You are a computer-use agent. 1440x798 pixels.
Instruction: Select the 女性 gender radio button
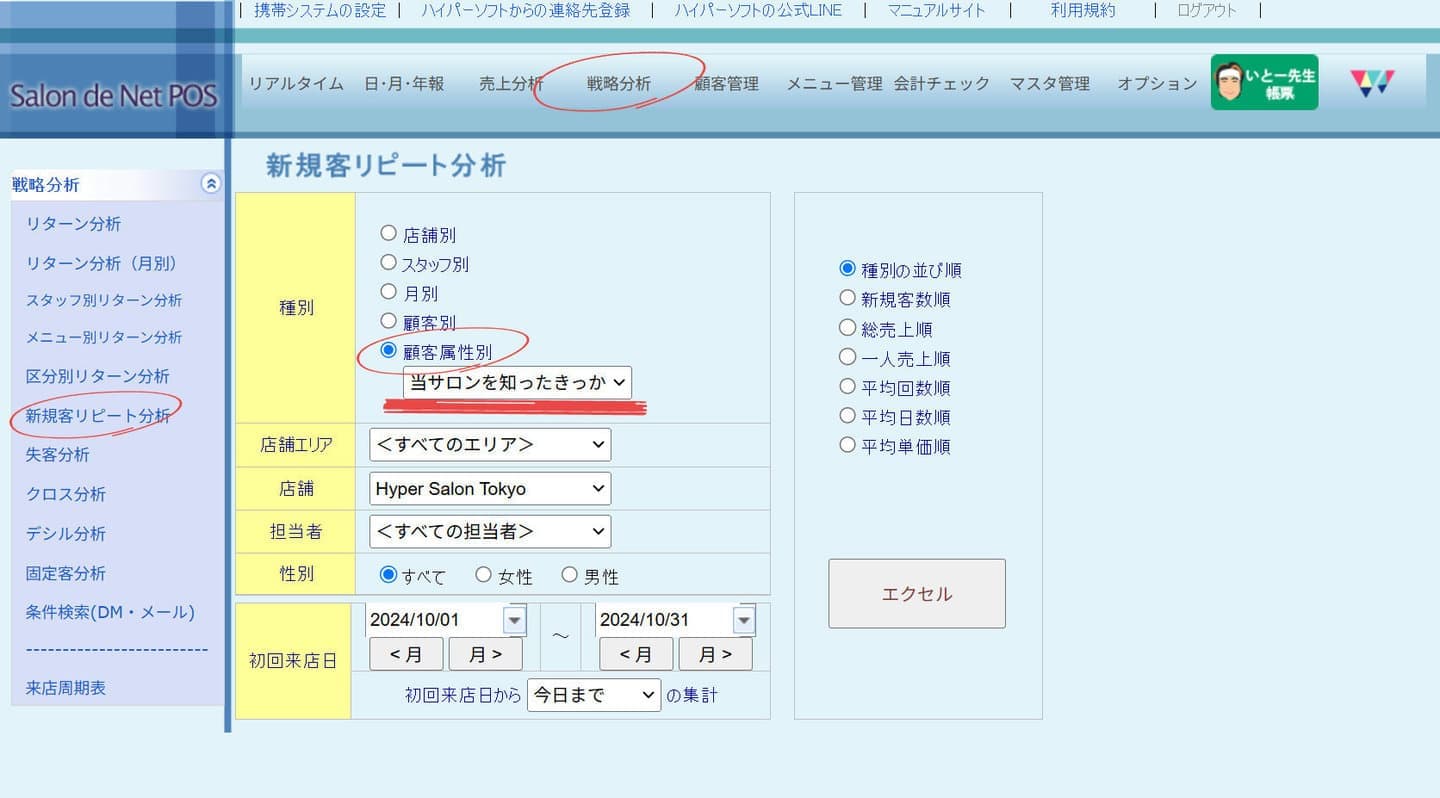point(484,575)
